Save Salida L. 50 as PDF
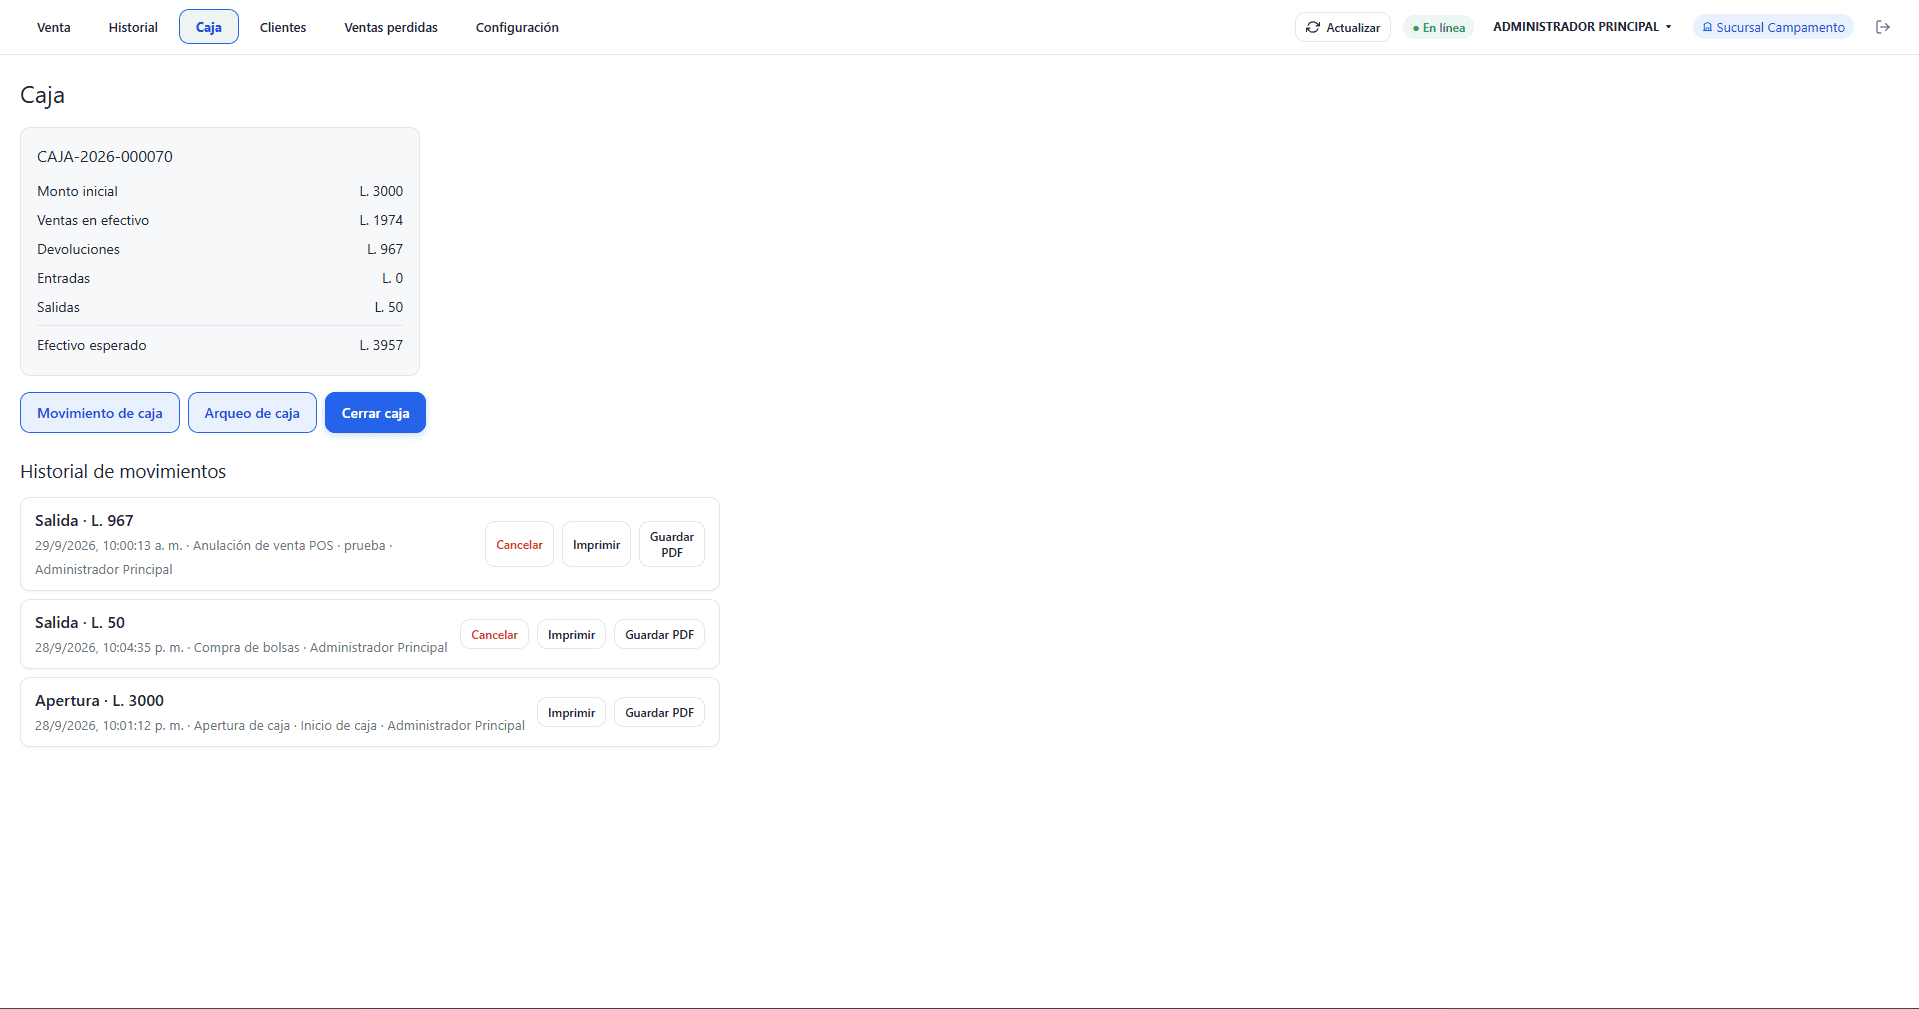The image size is (1919, 1009). [660, 635]
